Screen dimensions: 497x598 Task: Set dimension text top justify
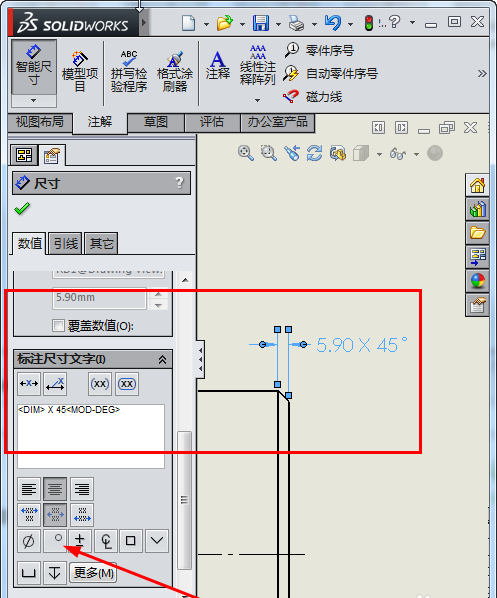click(x=29, y=514)
